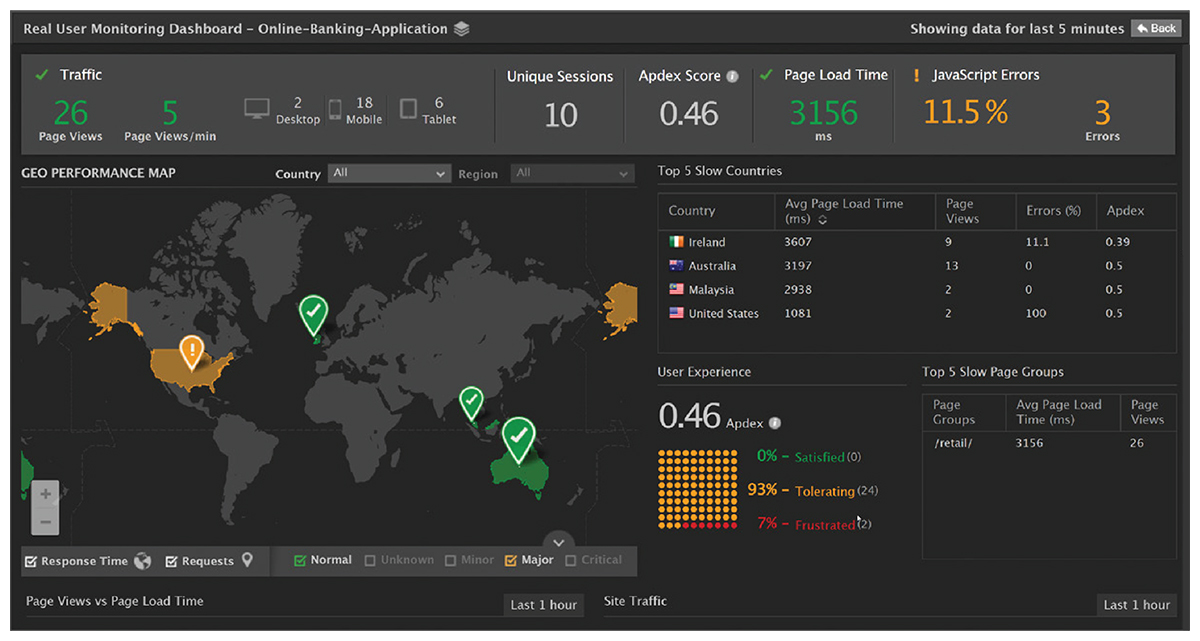Open Last 1 hour selector for Site Traffic
Image resolution: width=1200 pixels, height=641 pixels.
pos(1136,605)
